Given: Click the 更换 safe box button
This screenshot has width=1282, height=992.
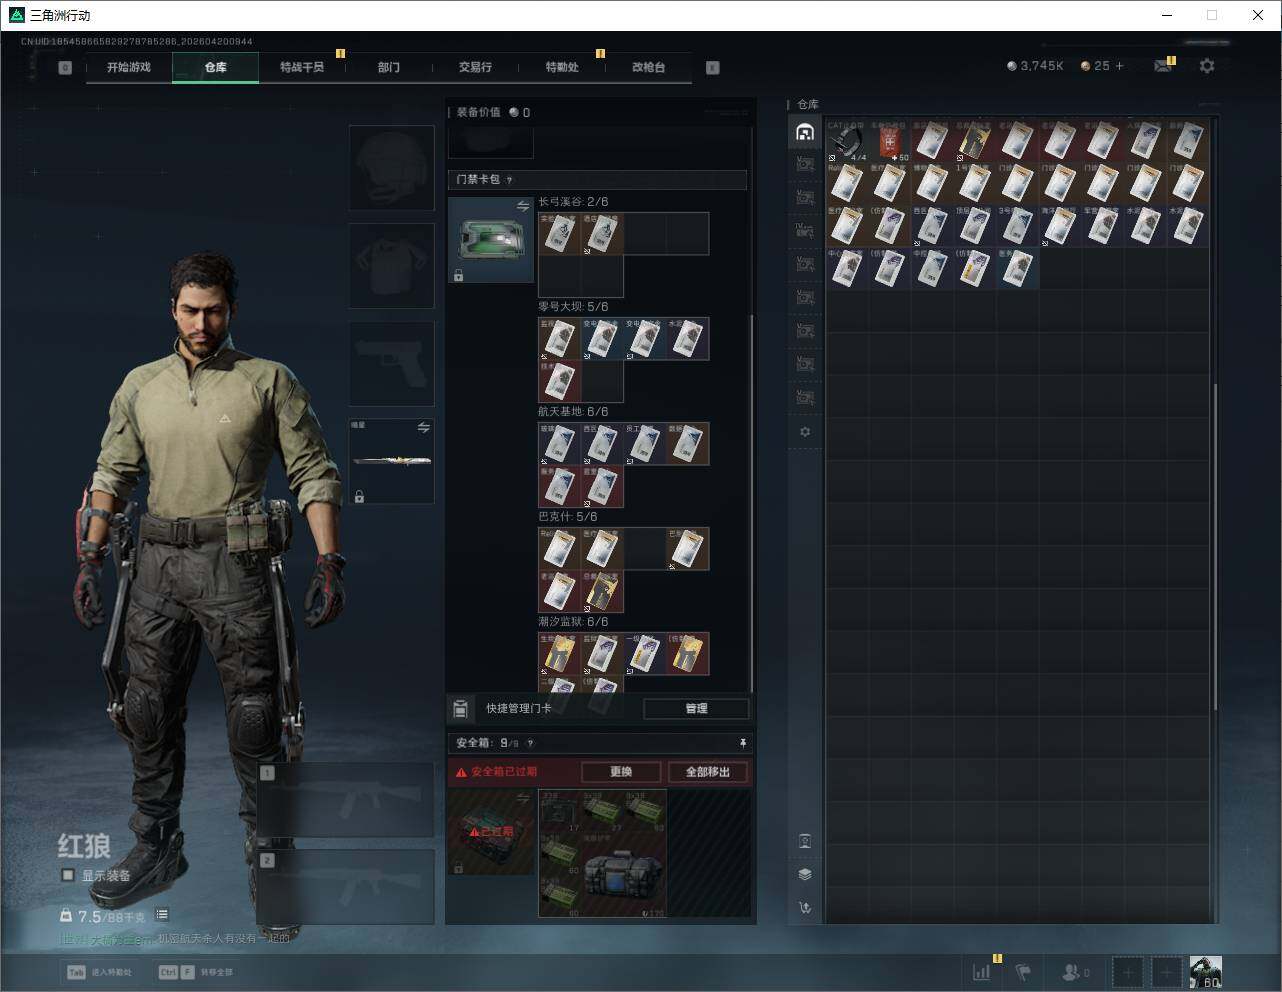Looking at the screenshot, I should tap(621, 772).
